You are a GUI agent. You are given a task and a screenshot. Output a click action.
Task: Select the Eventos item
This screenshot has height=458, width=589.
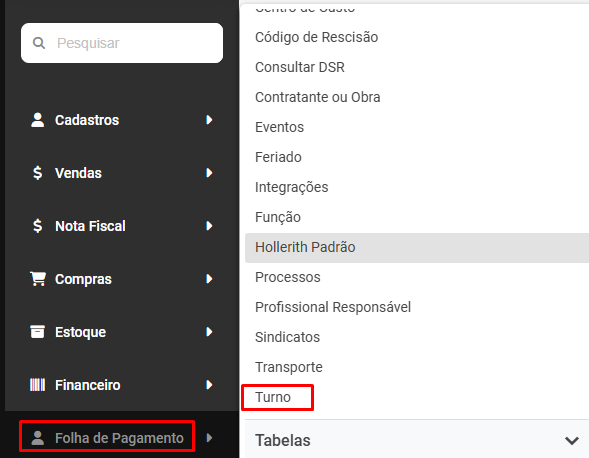pyautogui.click(x=279, y=127)
